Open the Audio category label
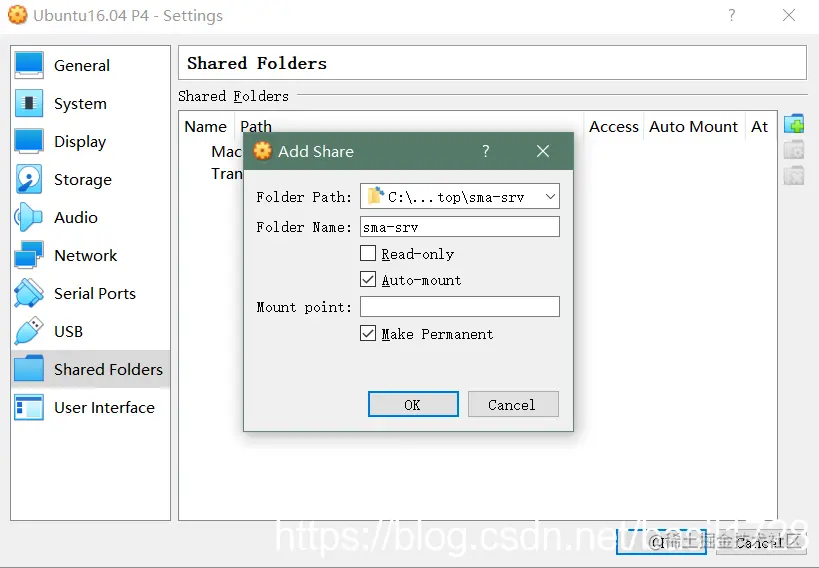This screenshot has height=568, width=819. (76, 217)
